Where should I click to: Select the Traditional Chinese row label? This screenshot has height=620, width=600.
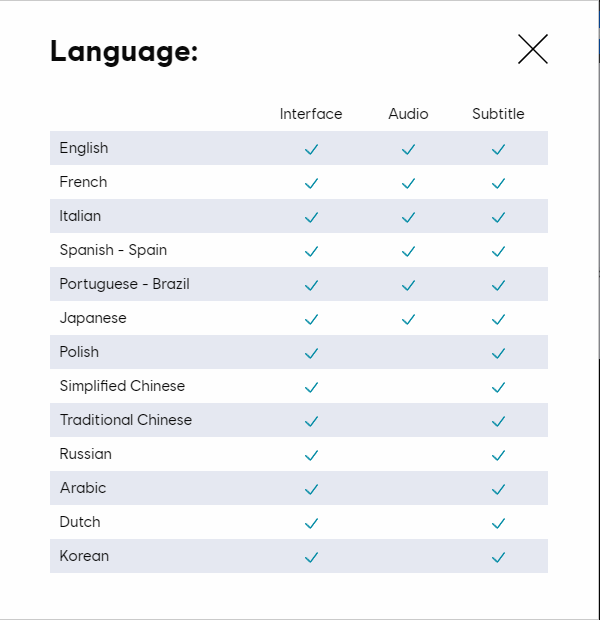(x=126, y=420)
